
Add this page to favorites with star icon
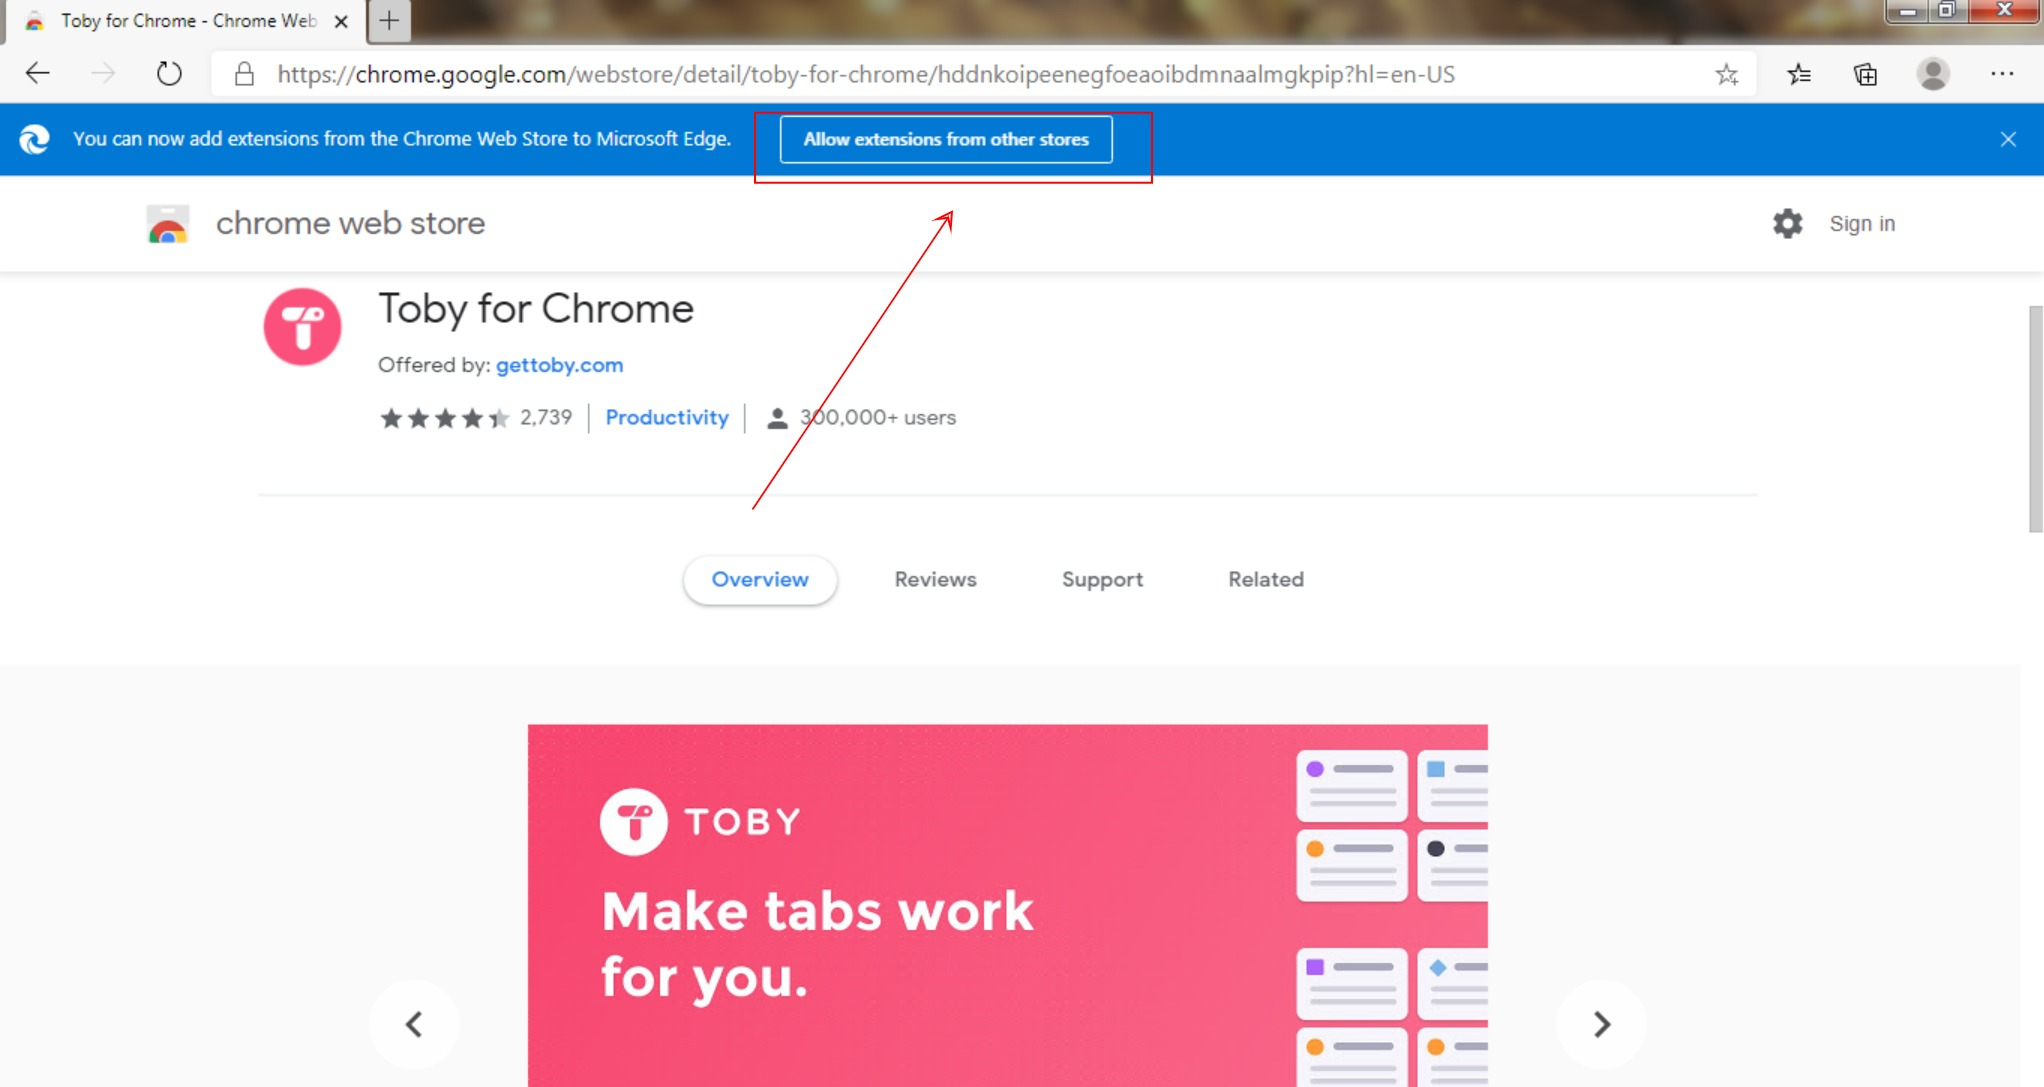coord(1726,73)
